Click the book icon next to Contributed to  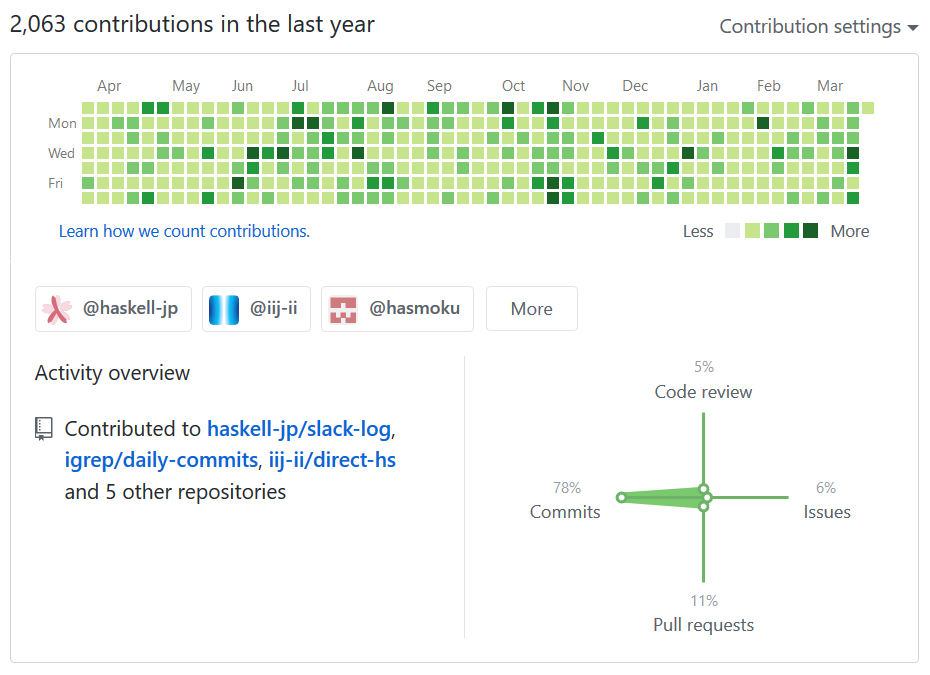click(43, 428)
